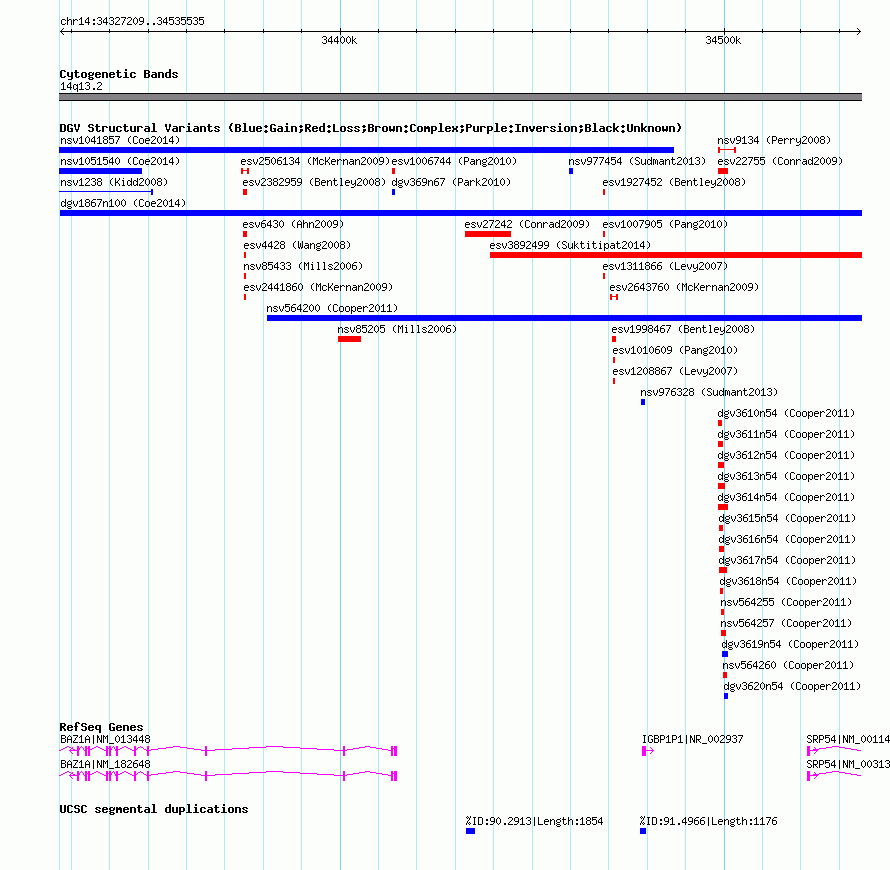
Task: Click nsv1238 (Kidd2008) variant label
Action: click(x=114, y=182)
